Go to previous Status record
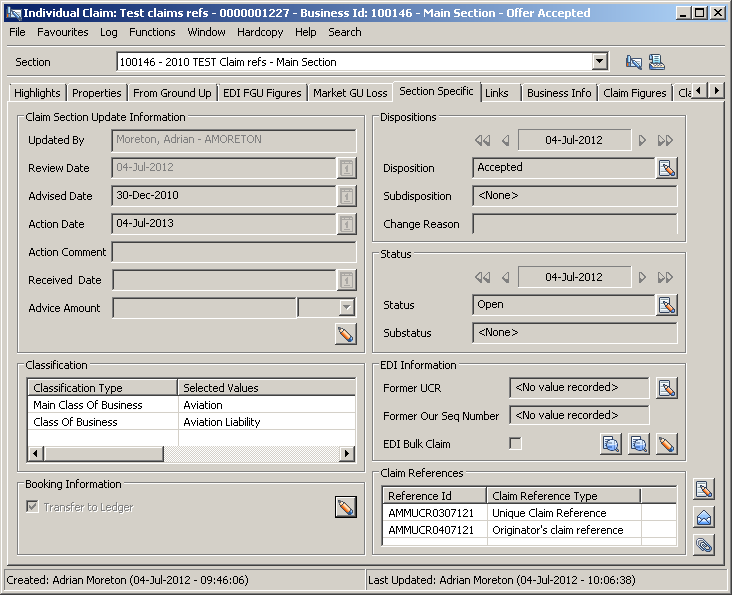The height and width of the screenshot is (595, 732). [x=506, y=277]
